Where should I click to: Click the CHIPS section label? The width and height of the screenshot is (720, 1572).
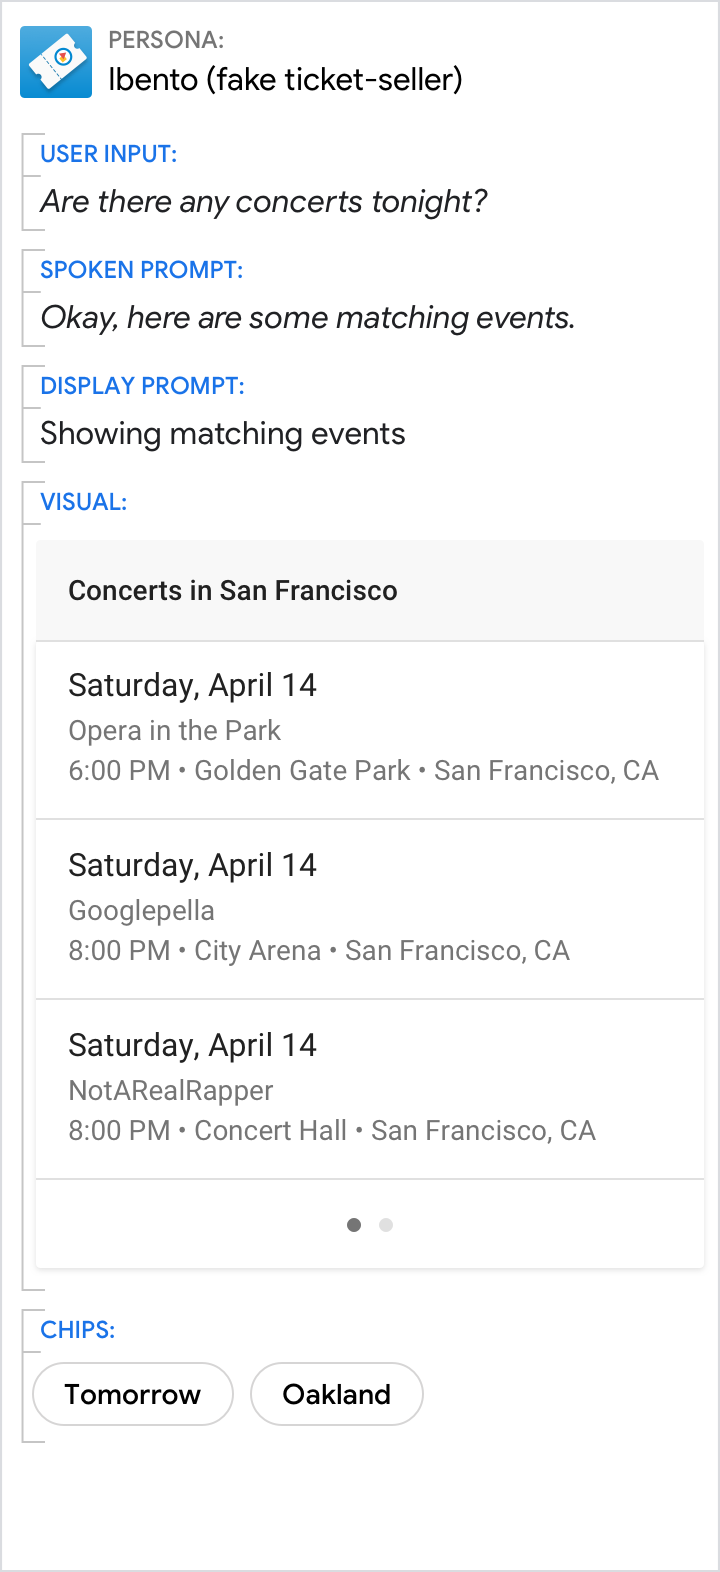78,1330
